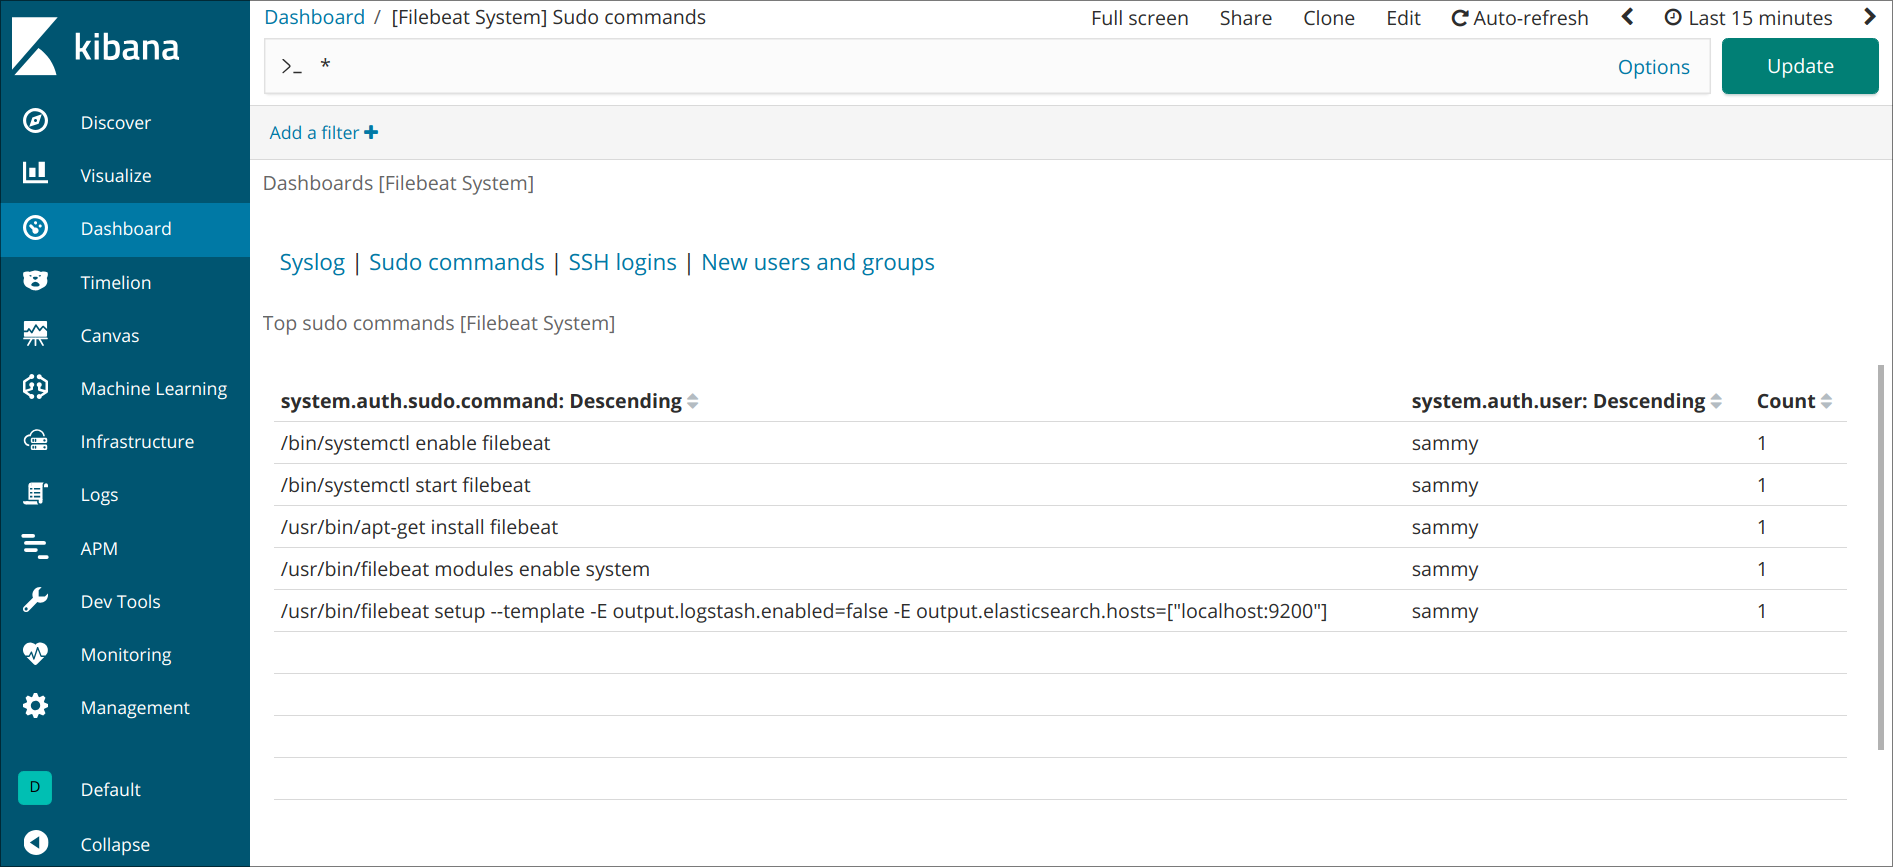Viewport: 1893px width, 867px height.
Task: Open the Syslog dashboard link
Action: 312,262
